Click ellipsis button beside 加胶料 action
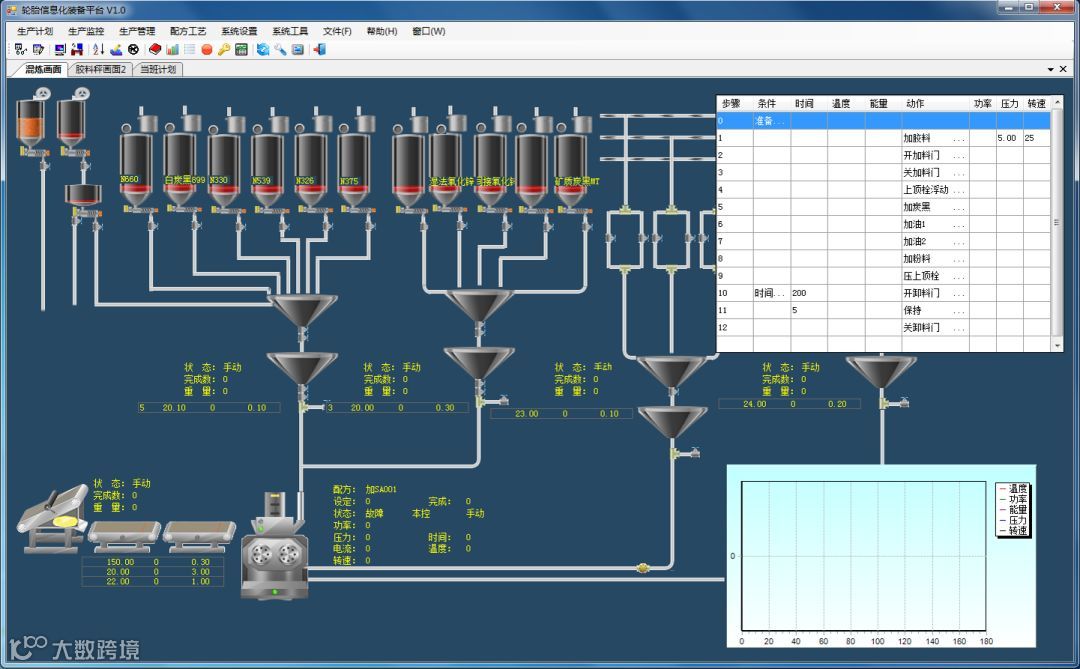Screen dimensions: 1080x669 tap(958, 139)
